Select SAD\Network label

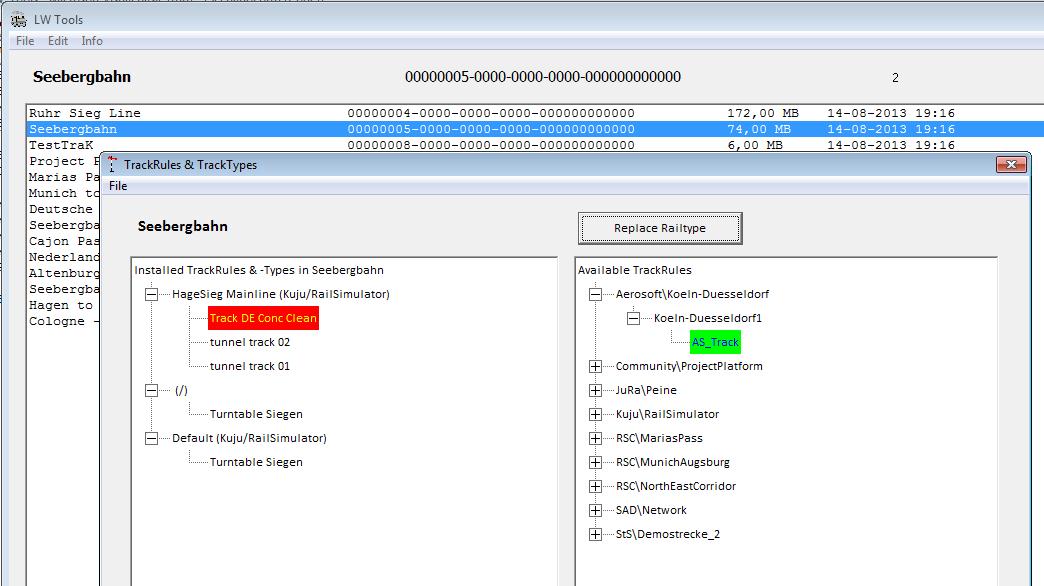click(x=651, y=510)
